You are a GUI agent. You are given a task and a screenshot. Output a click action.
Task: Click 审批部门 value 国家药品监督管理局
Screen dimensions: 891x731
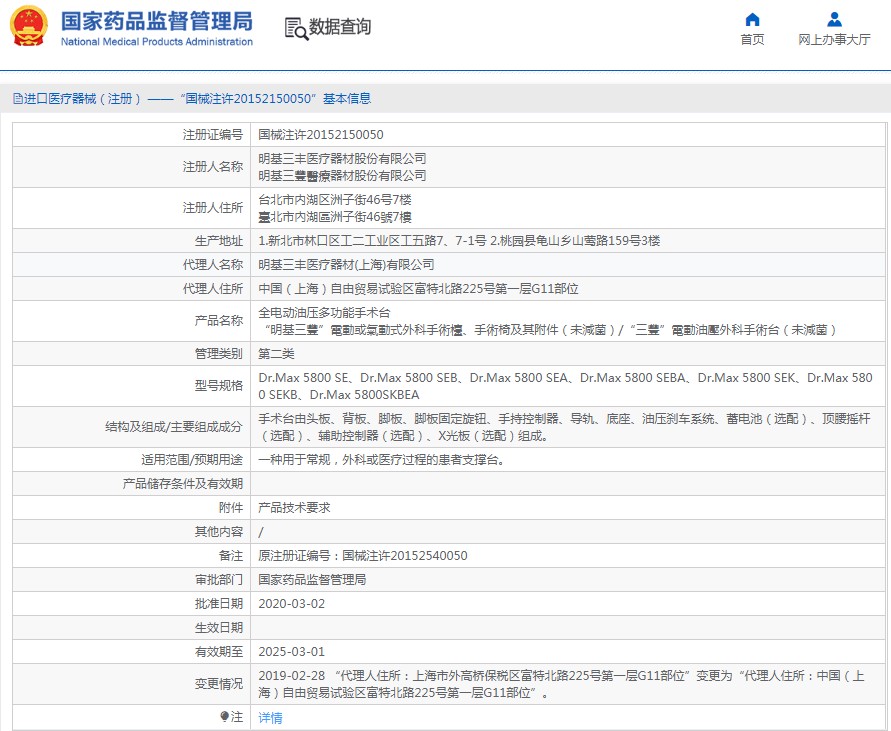coord(312,580)
